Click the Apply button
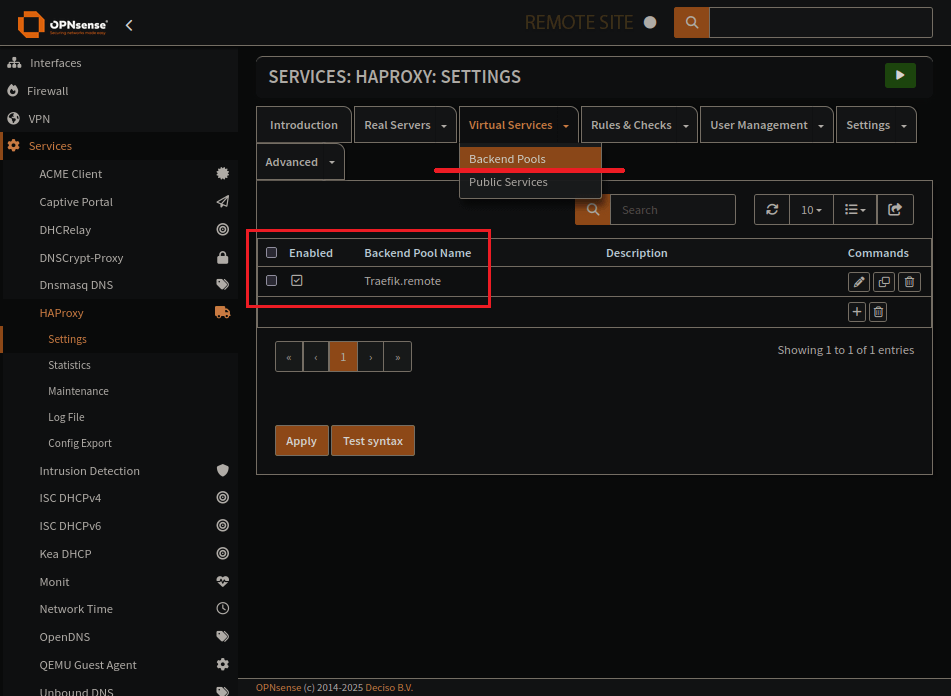Image resolution: width=951 pixels, height=696 pixels. (301, 441)
